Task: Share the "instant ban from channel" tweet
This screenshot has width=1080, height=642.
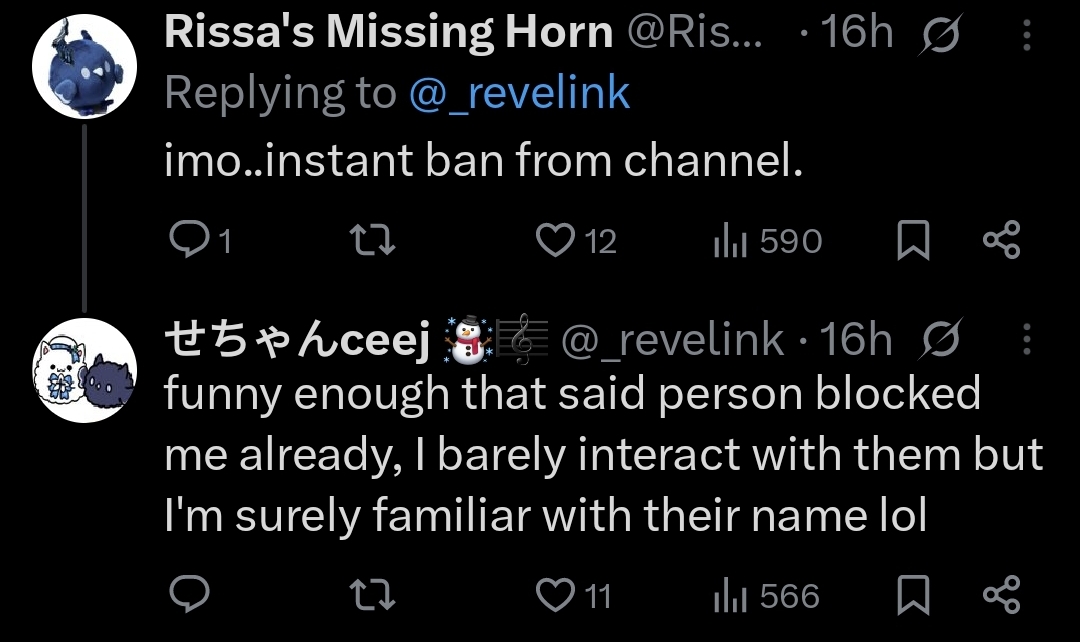Action: pyautogui.click(x=1001, y=241)
